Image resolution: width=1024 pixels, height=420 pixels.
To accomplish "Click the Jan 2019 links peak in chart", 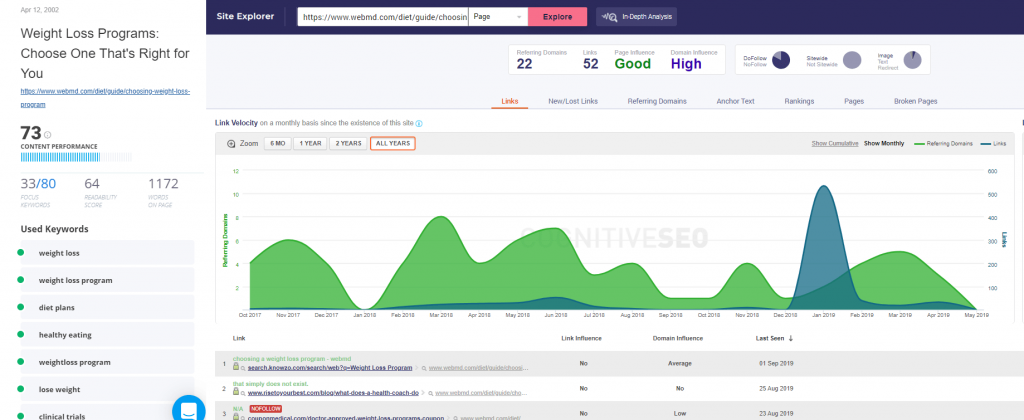I will point(824,187).
